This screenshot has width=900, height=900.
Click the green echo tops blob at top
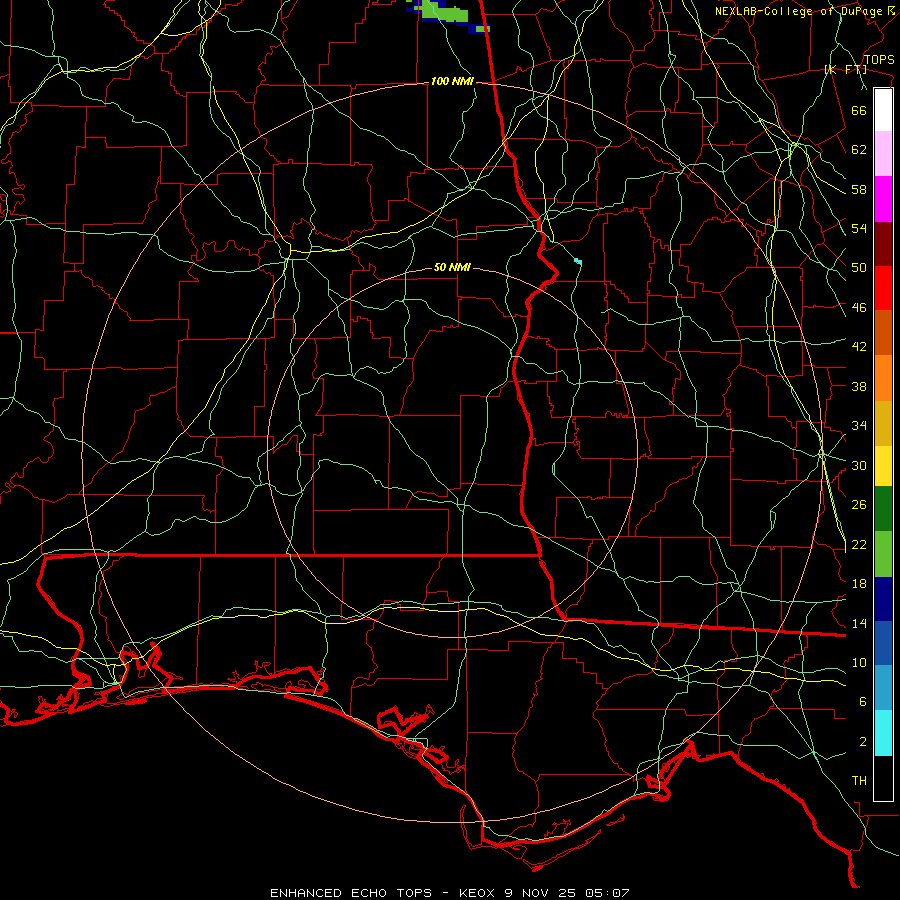coord(447,13)
